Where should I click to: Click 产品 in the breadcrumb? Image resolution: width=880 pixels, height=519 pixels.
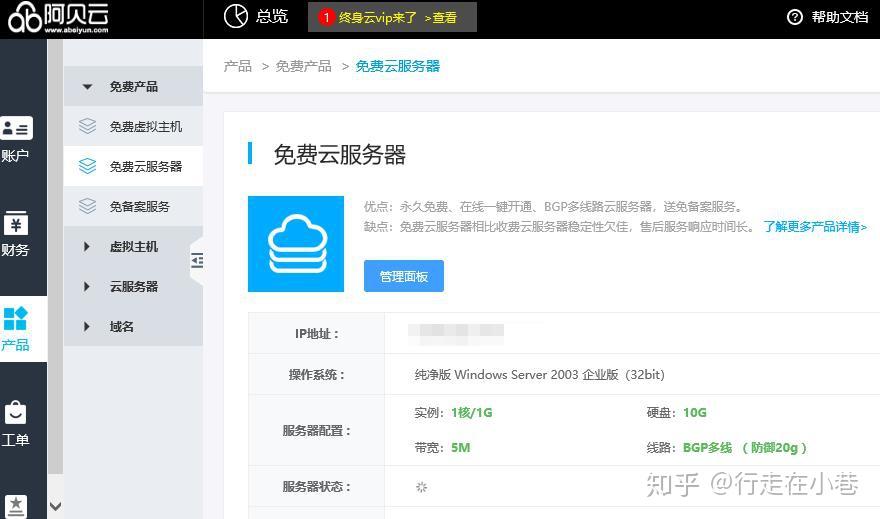237,66
